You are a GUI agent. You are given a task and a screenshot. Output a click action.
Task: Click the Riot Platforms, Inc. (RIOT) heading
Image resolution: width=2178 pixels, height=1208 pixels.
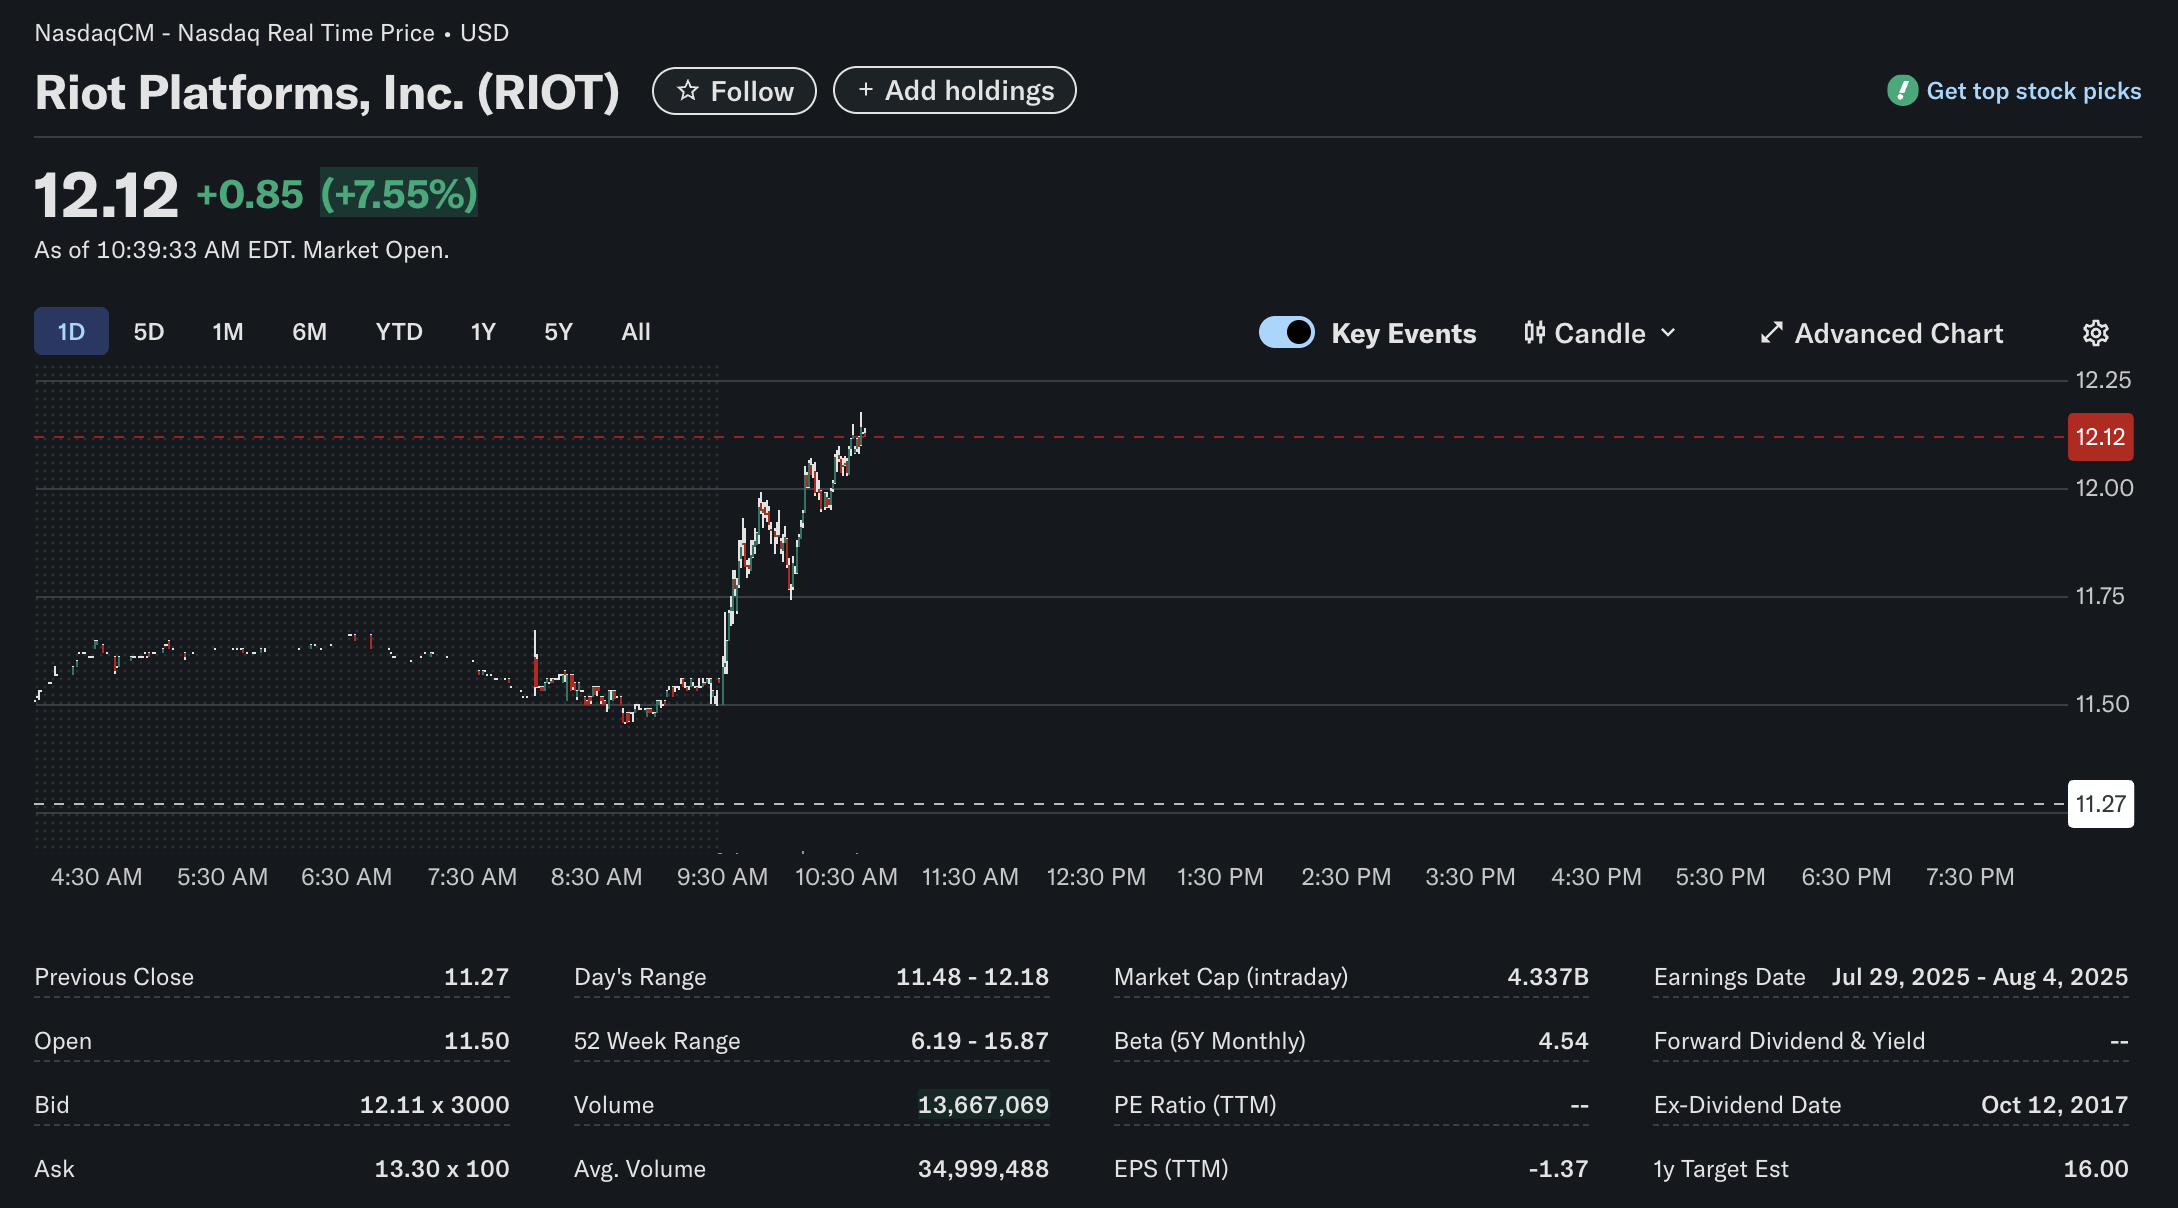point(327,92)
